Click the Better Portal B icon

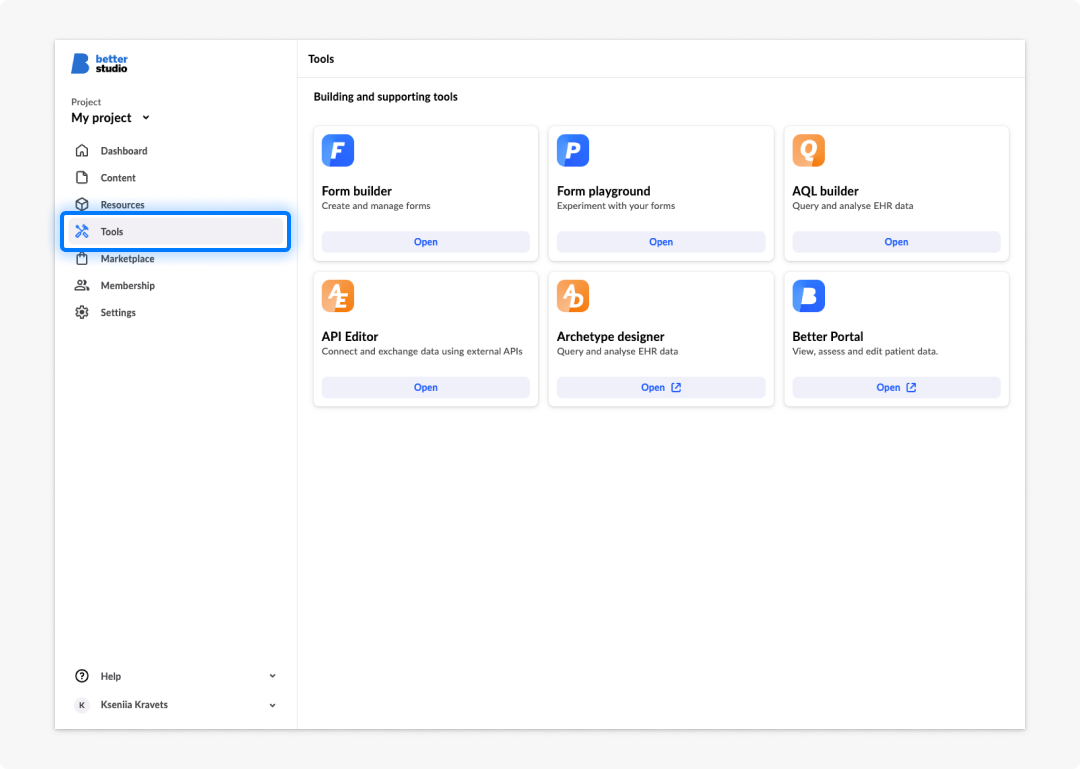tap(809, 296)
